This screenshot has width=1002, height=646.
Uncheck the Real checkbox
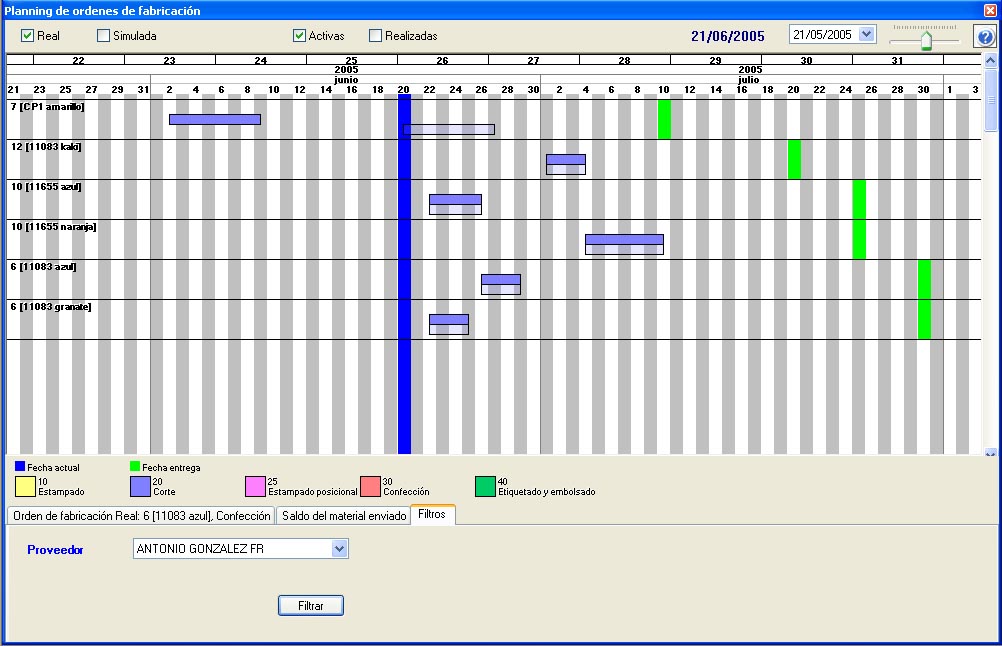pyautogui.click(x=28, y=36)
